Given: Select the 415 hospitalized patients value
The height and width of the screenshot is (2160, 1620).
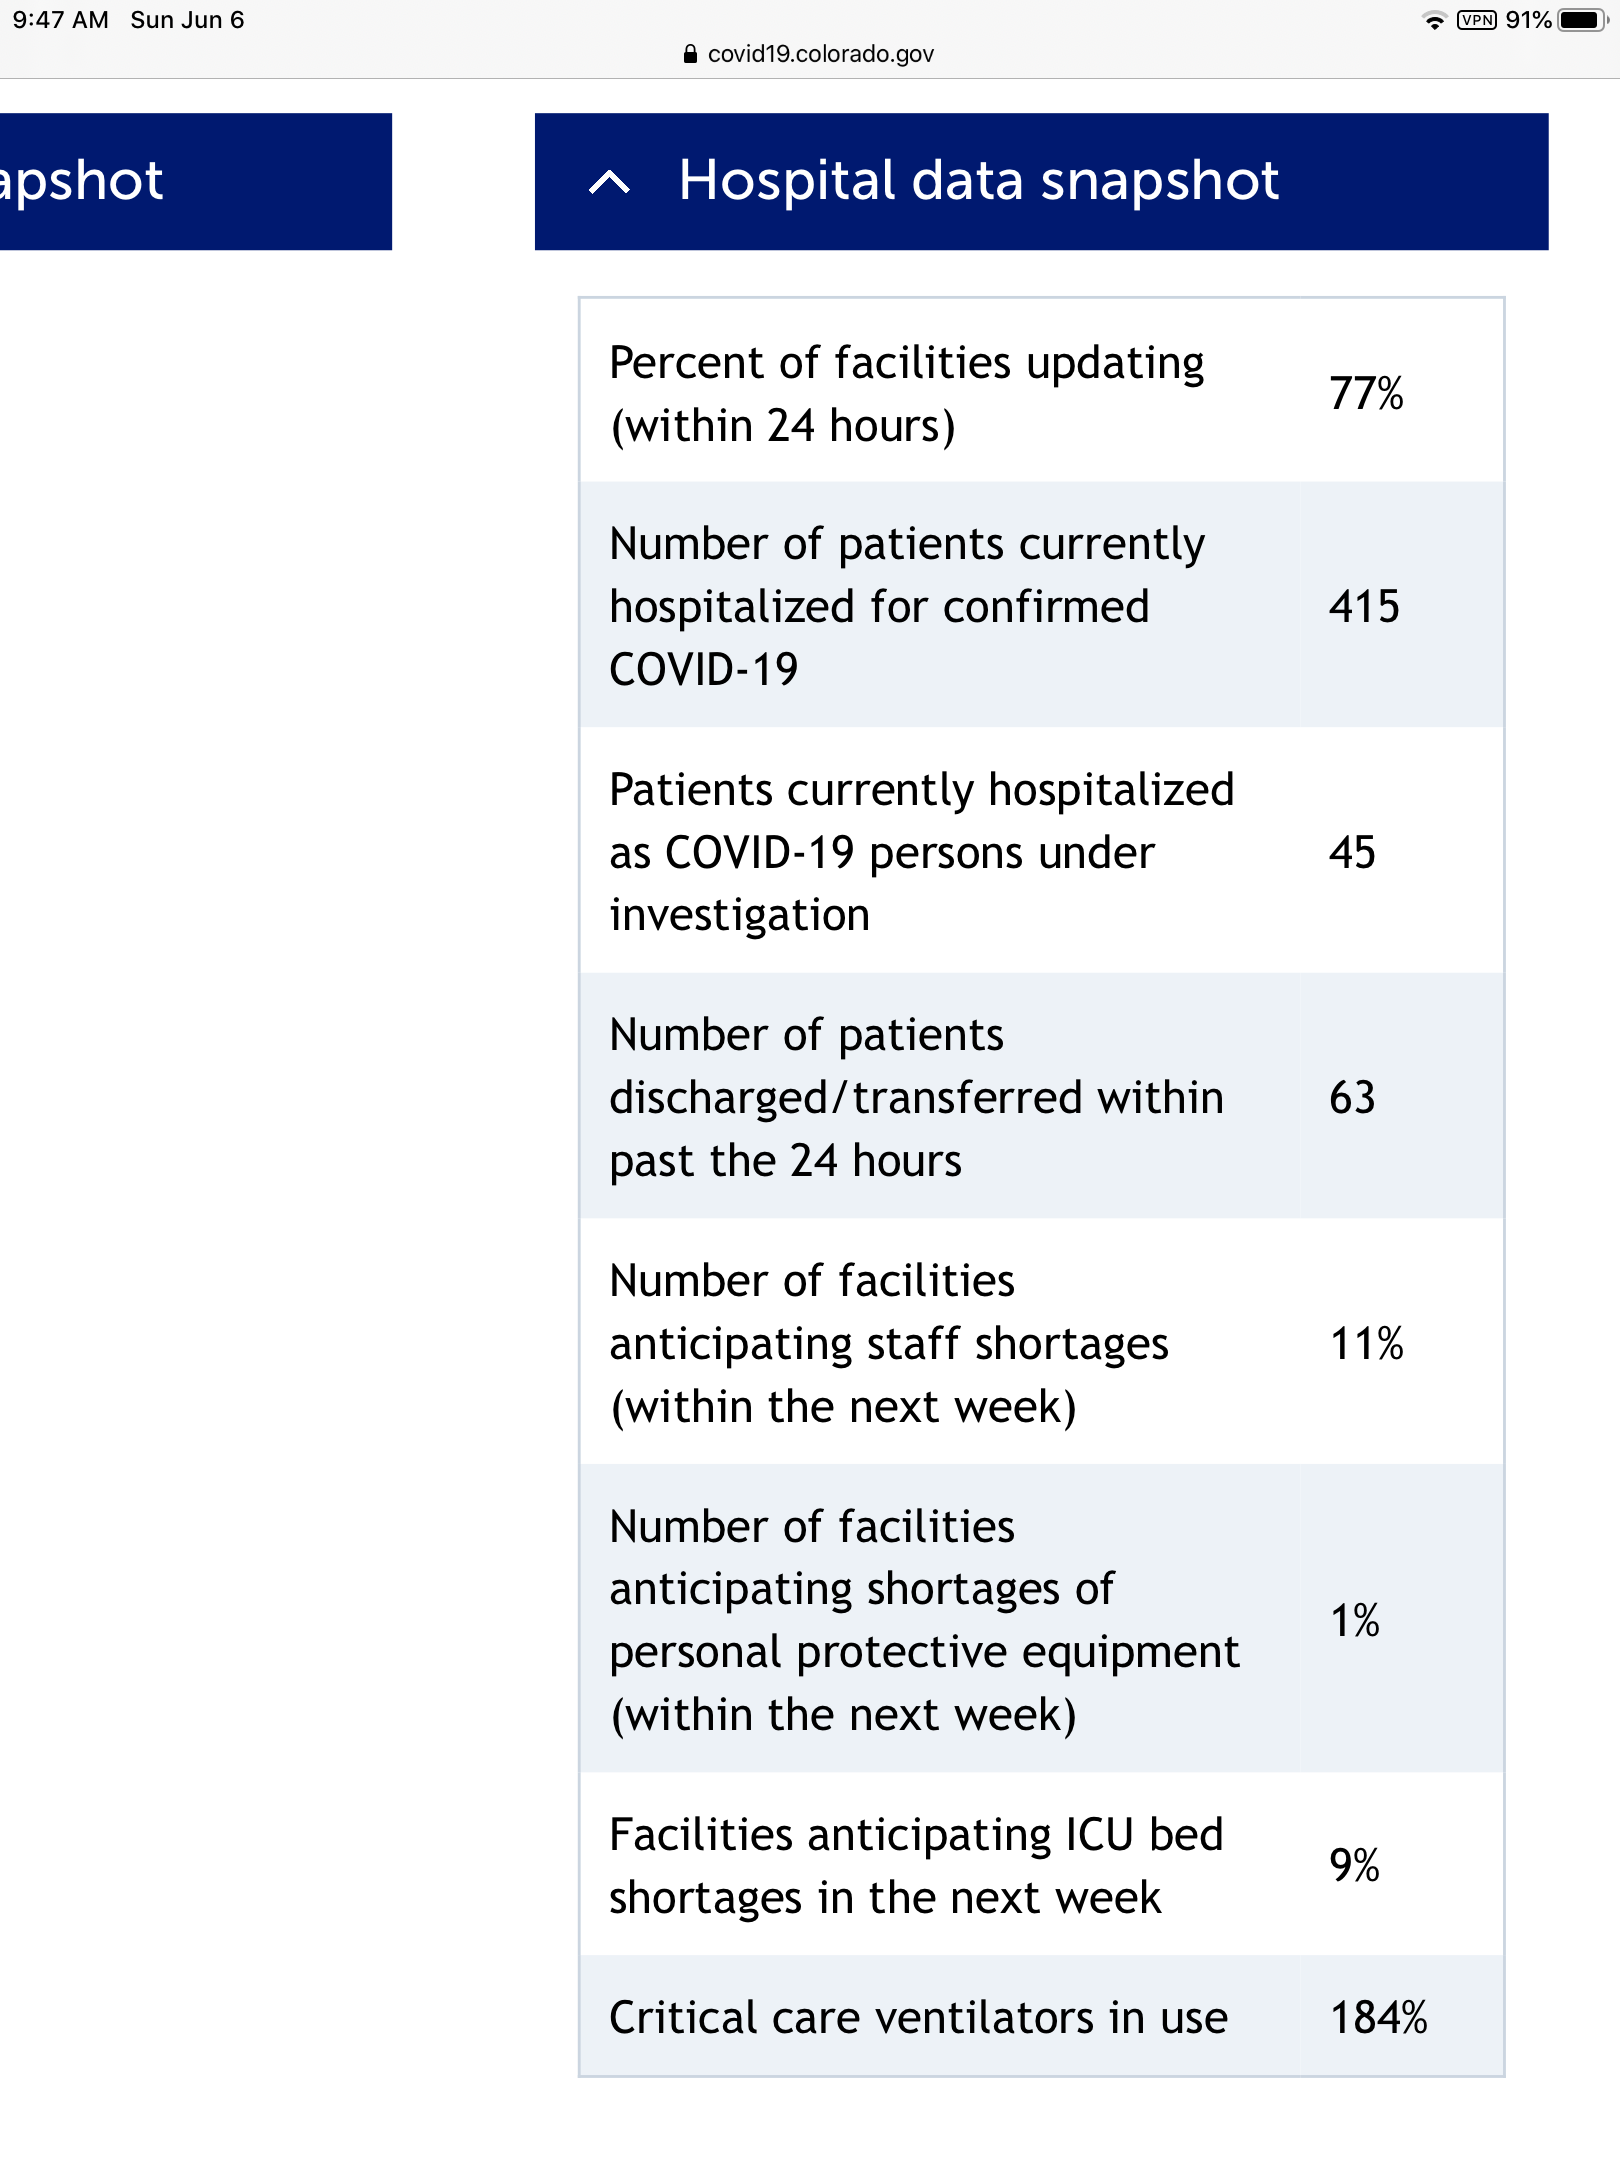Looking at the screenshot, I should (x=1364, y=606).
